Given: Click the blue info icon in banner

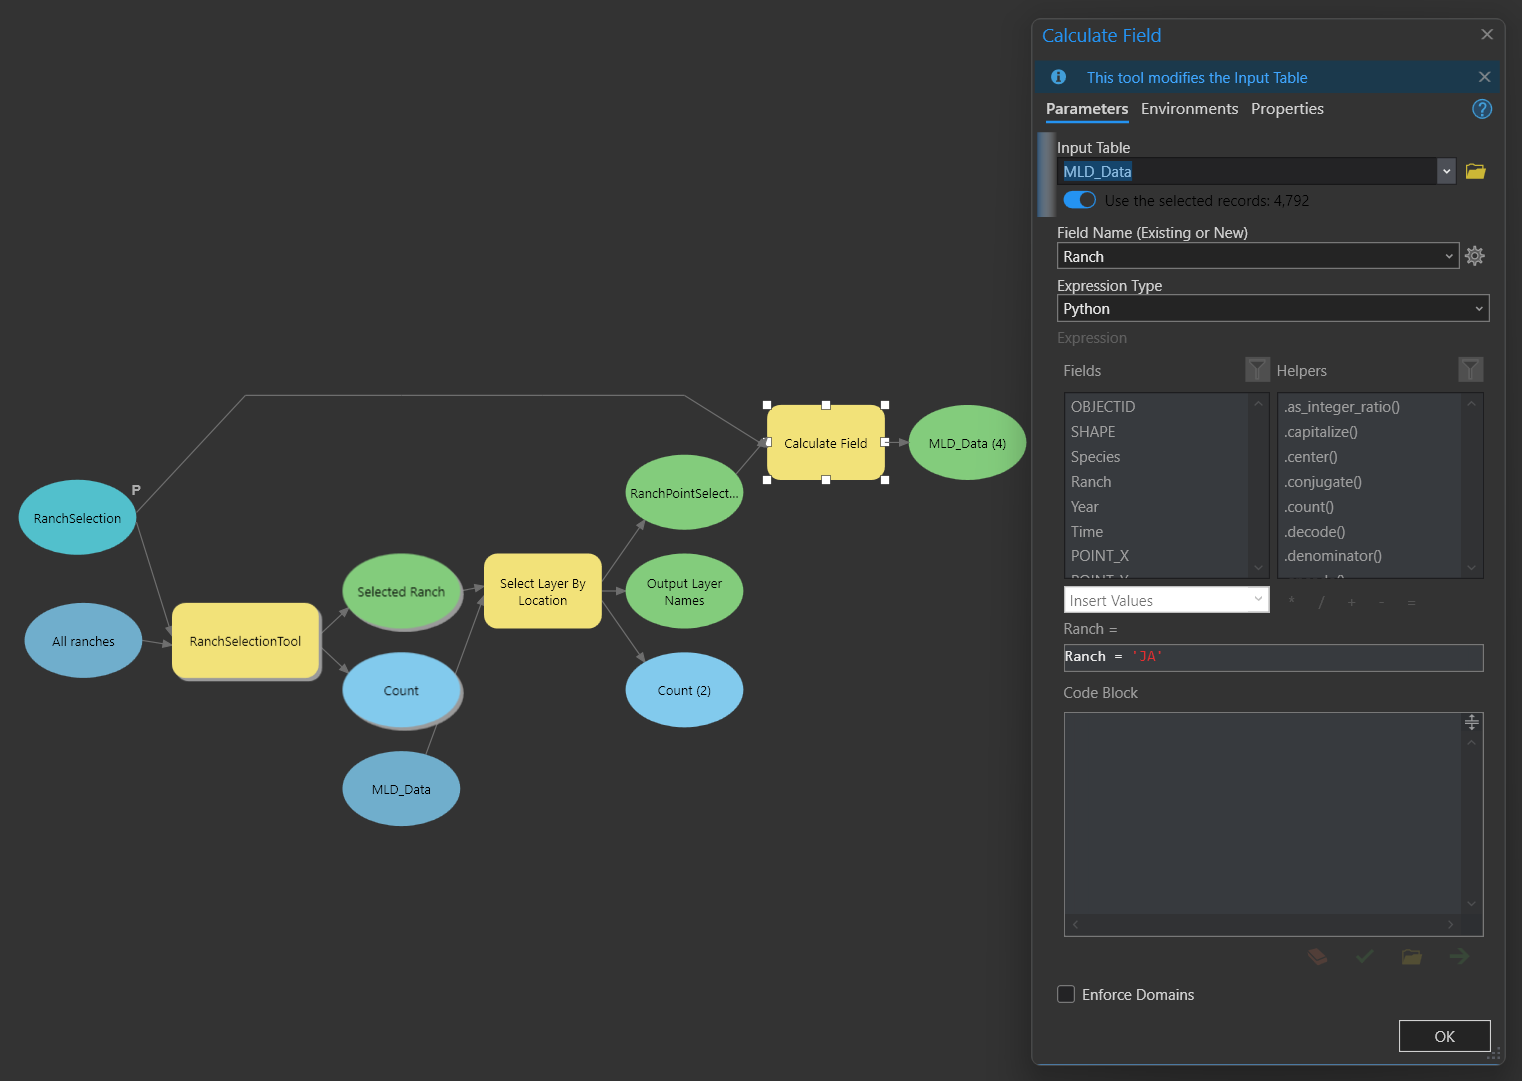Looking at the screenshot, I should click(x=1058, y=77).
